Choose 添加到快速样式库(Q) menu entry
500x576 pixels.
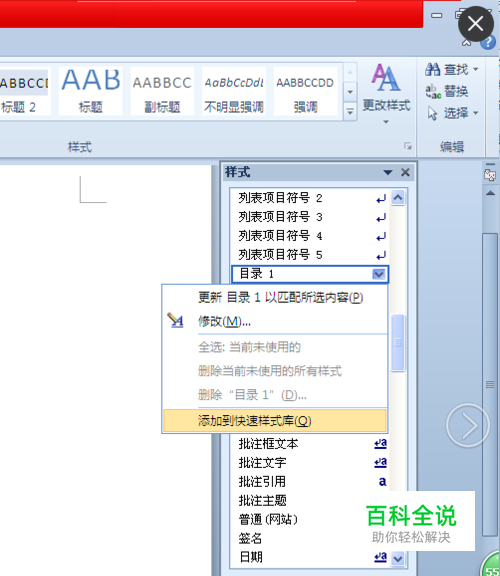275,421
